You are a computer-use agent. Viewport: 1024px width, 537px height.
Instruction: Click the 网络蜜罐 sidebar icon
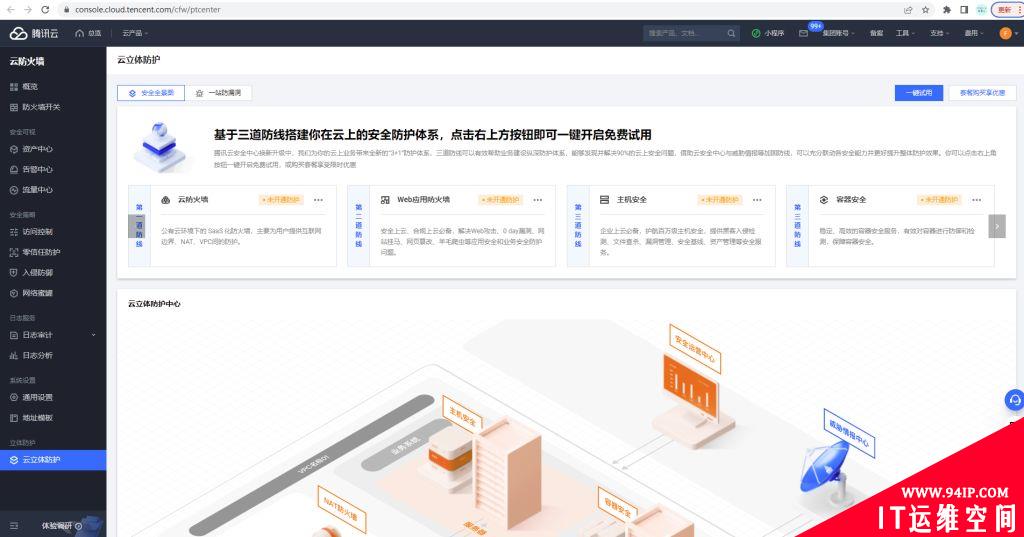click(14, 293)
